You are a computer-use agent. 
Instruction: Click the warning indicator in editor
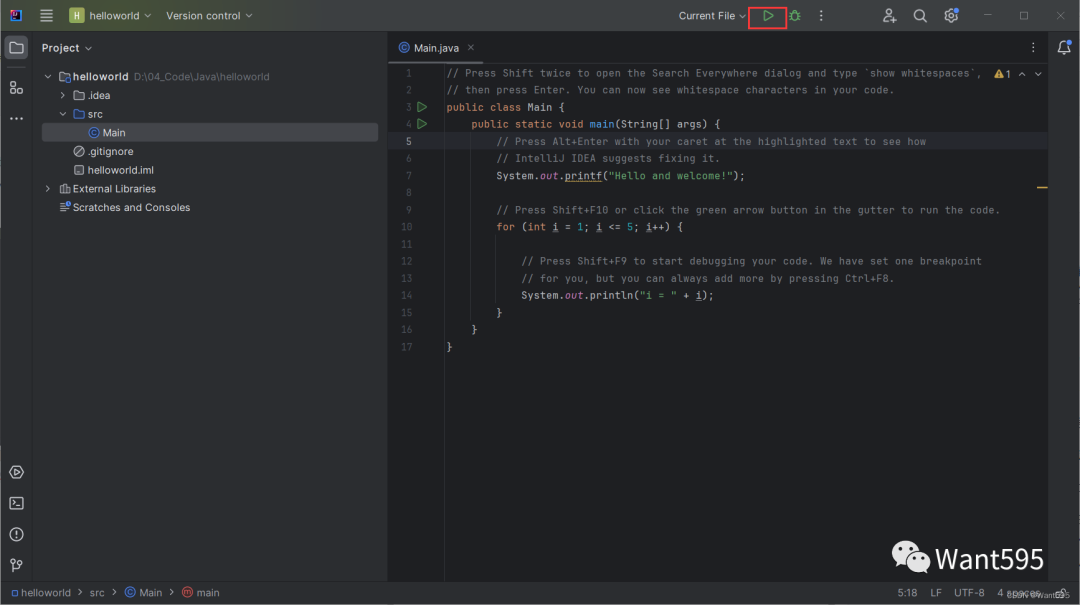click(x=1002, y=74)
